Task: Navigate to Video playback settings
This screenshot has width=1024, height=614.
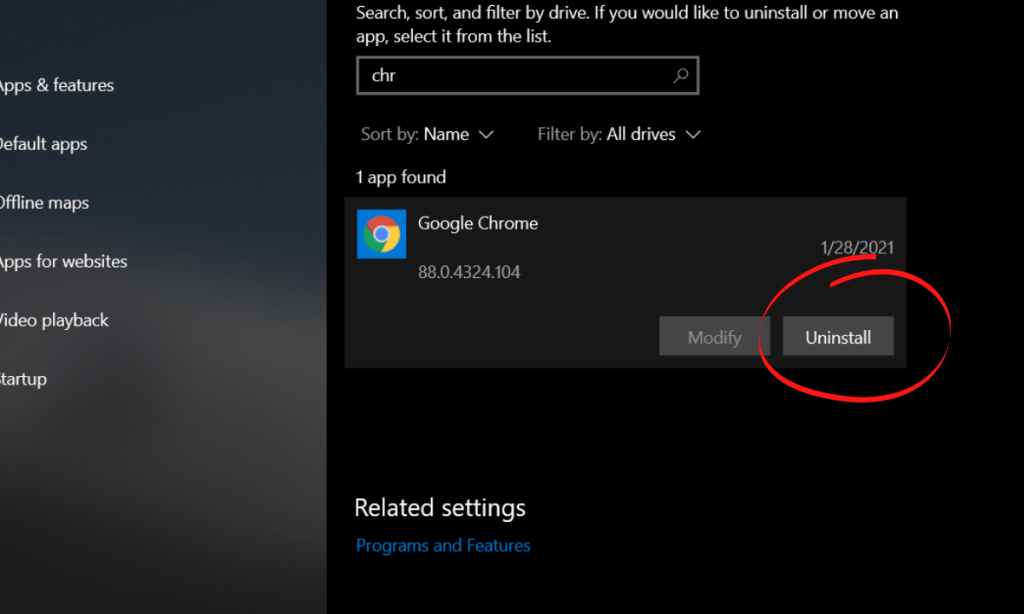Action: click(53, 321)
